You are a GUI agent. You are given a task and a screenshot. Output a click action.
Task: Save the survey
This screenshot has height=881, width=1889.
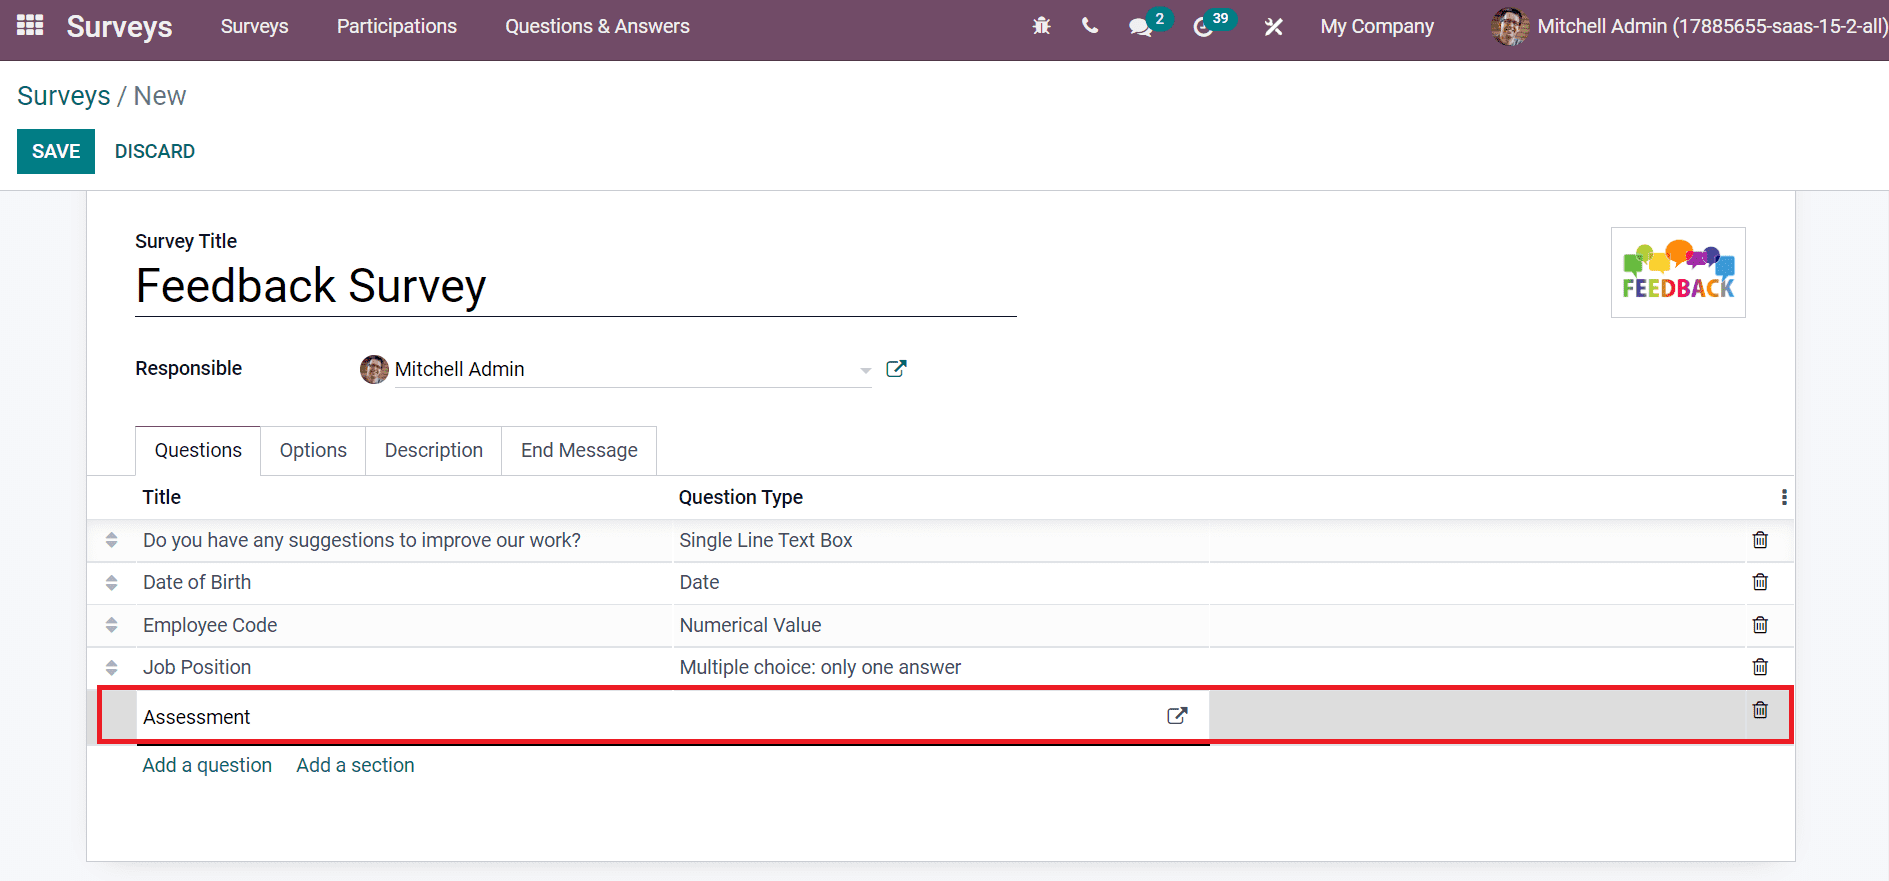click(56, 151)
